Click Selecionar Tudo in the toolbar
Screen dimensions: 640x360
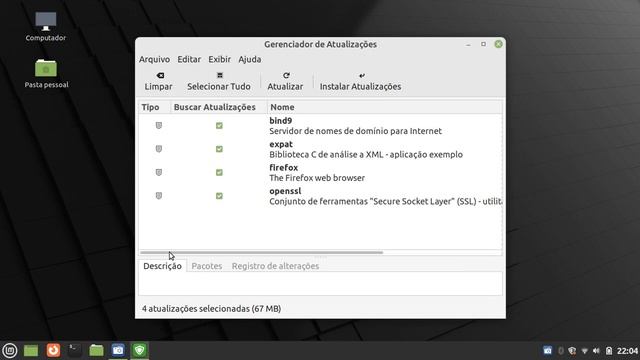219,81
